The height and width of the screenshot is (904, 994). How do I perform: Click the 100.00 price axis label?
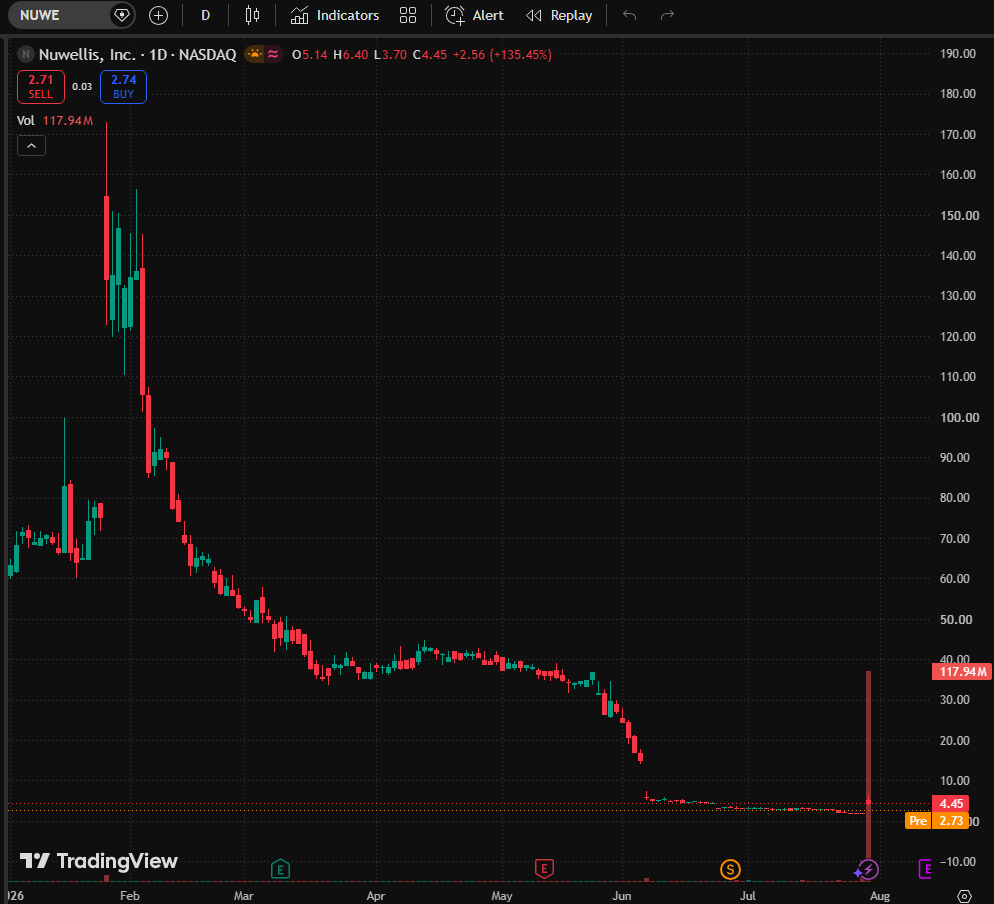point(958,417)
